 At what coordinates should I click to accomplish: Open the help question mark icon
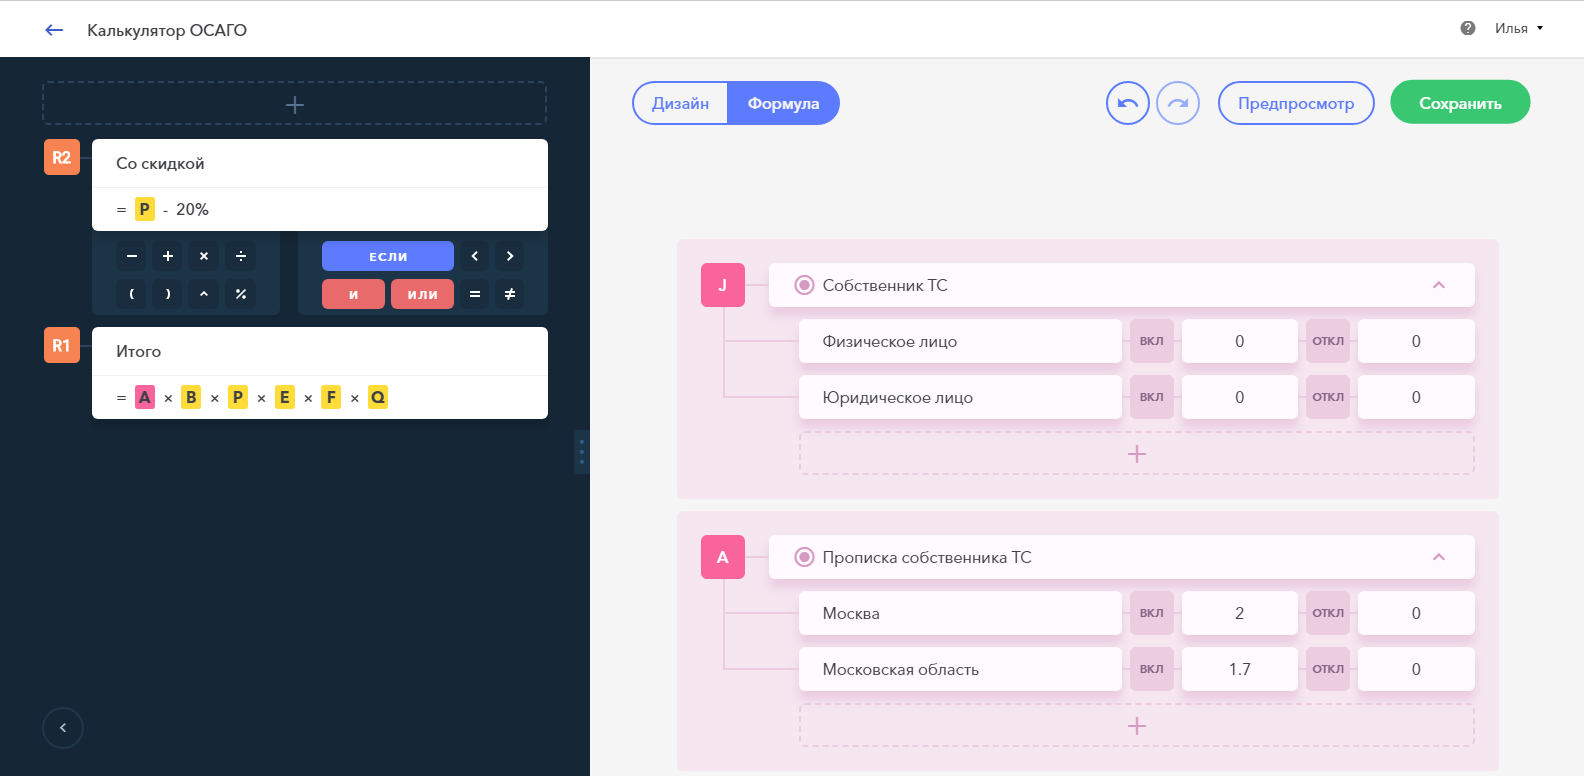1468,28
